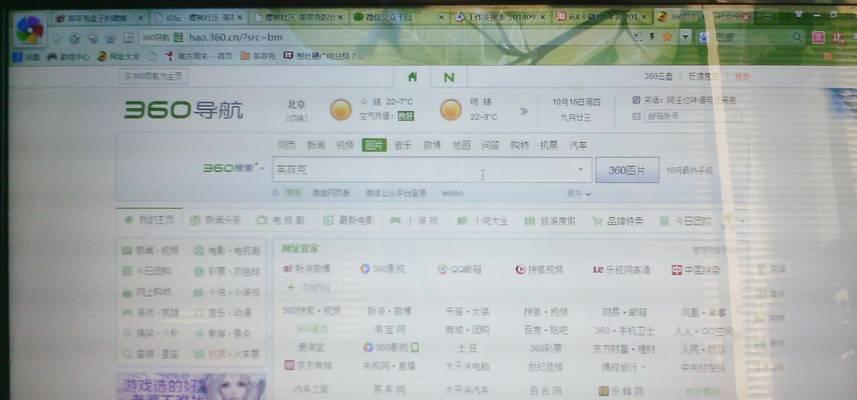
Task: Click the favorites star icon in the address bar
Action: point(667,37)
